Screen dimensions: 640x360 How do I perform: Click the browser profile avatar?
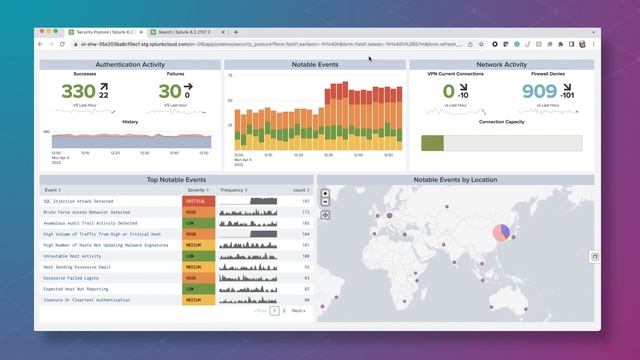click(582, 44)
